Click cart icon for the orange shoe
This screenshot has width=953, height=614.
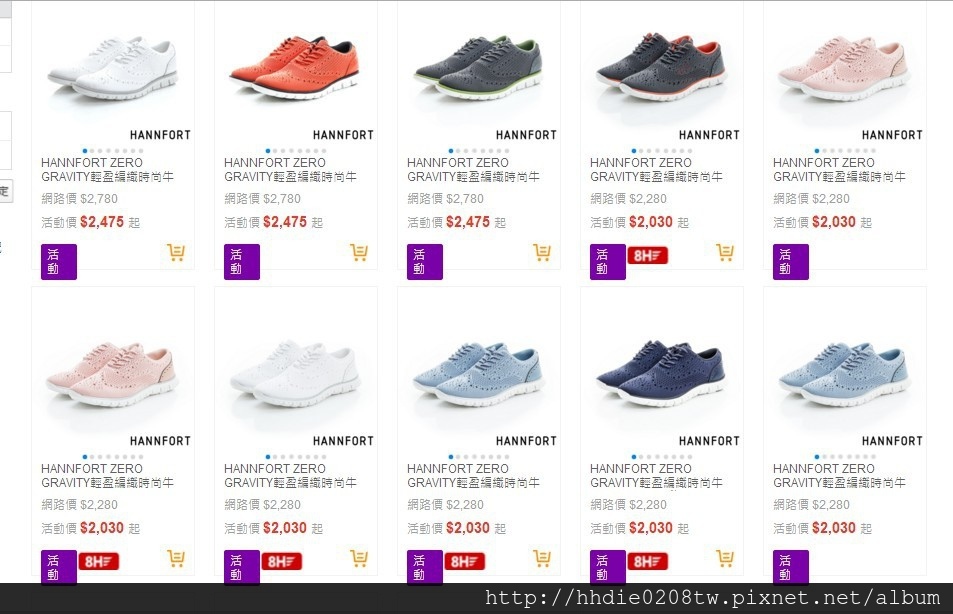pos(359,252)
